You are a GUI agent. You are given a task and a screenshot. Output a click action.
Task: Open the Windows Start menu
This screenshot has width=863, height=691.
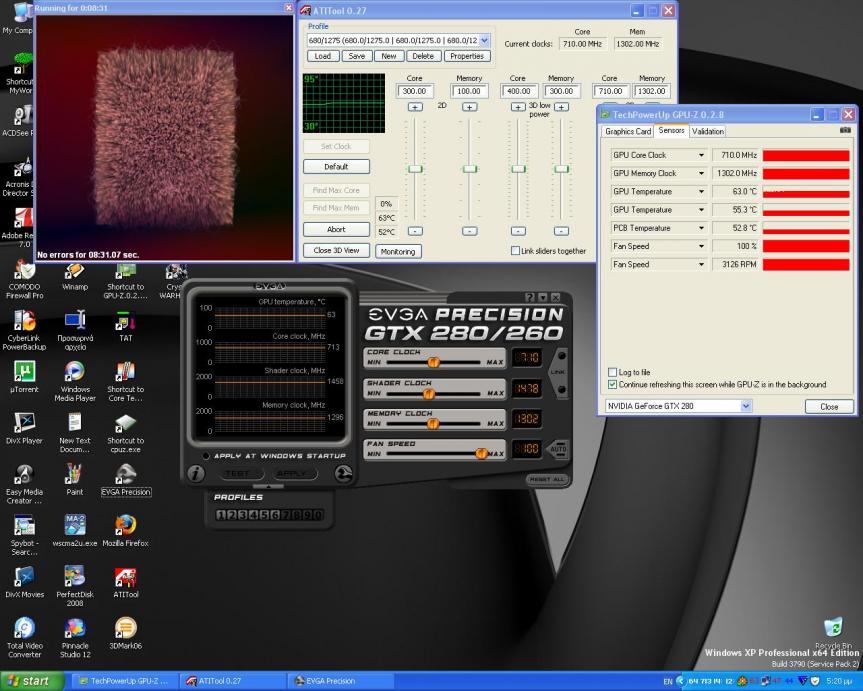pos(31,681)
